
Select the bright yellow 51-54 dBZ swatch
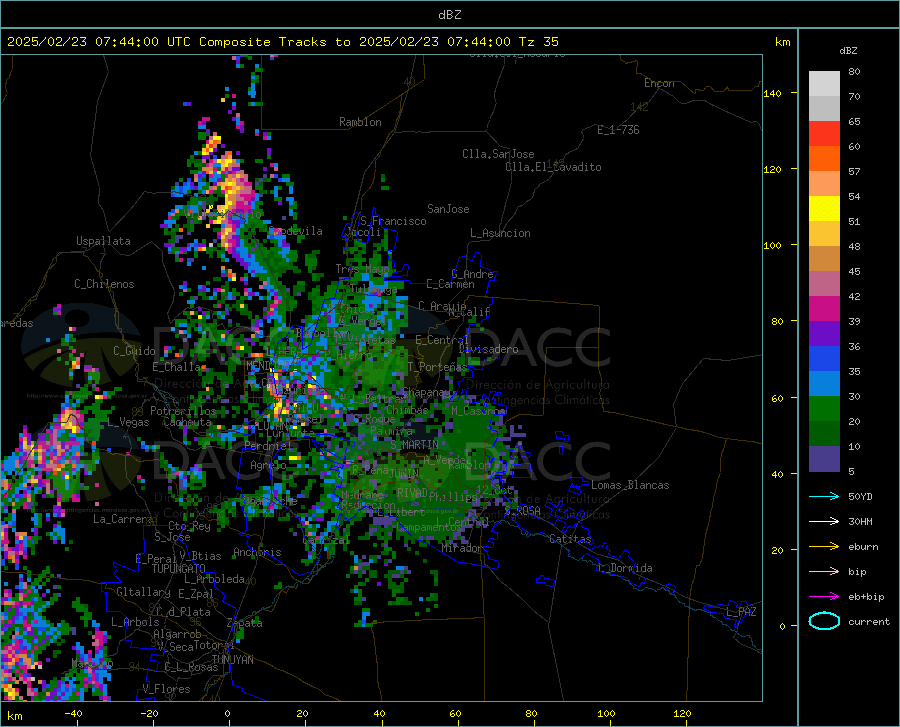point(824,209)
